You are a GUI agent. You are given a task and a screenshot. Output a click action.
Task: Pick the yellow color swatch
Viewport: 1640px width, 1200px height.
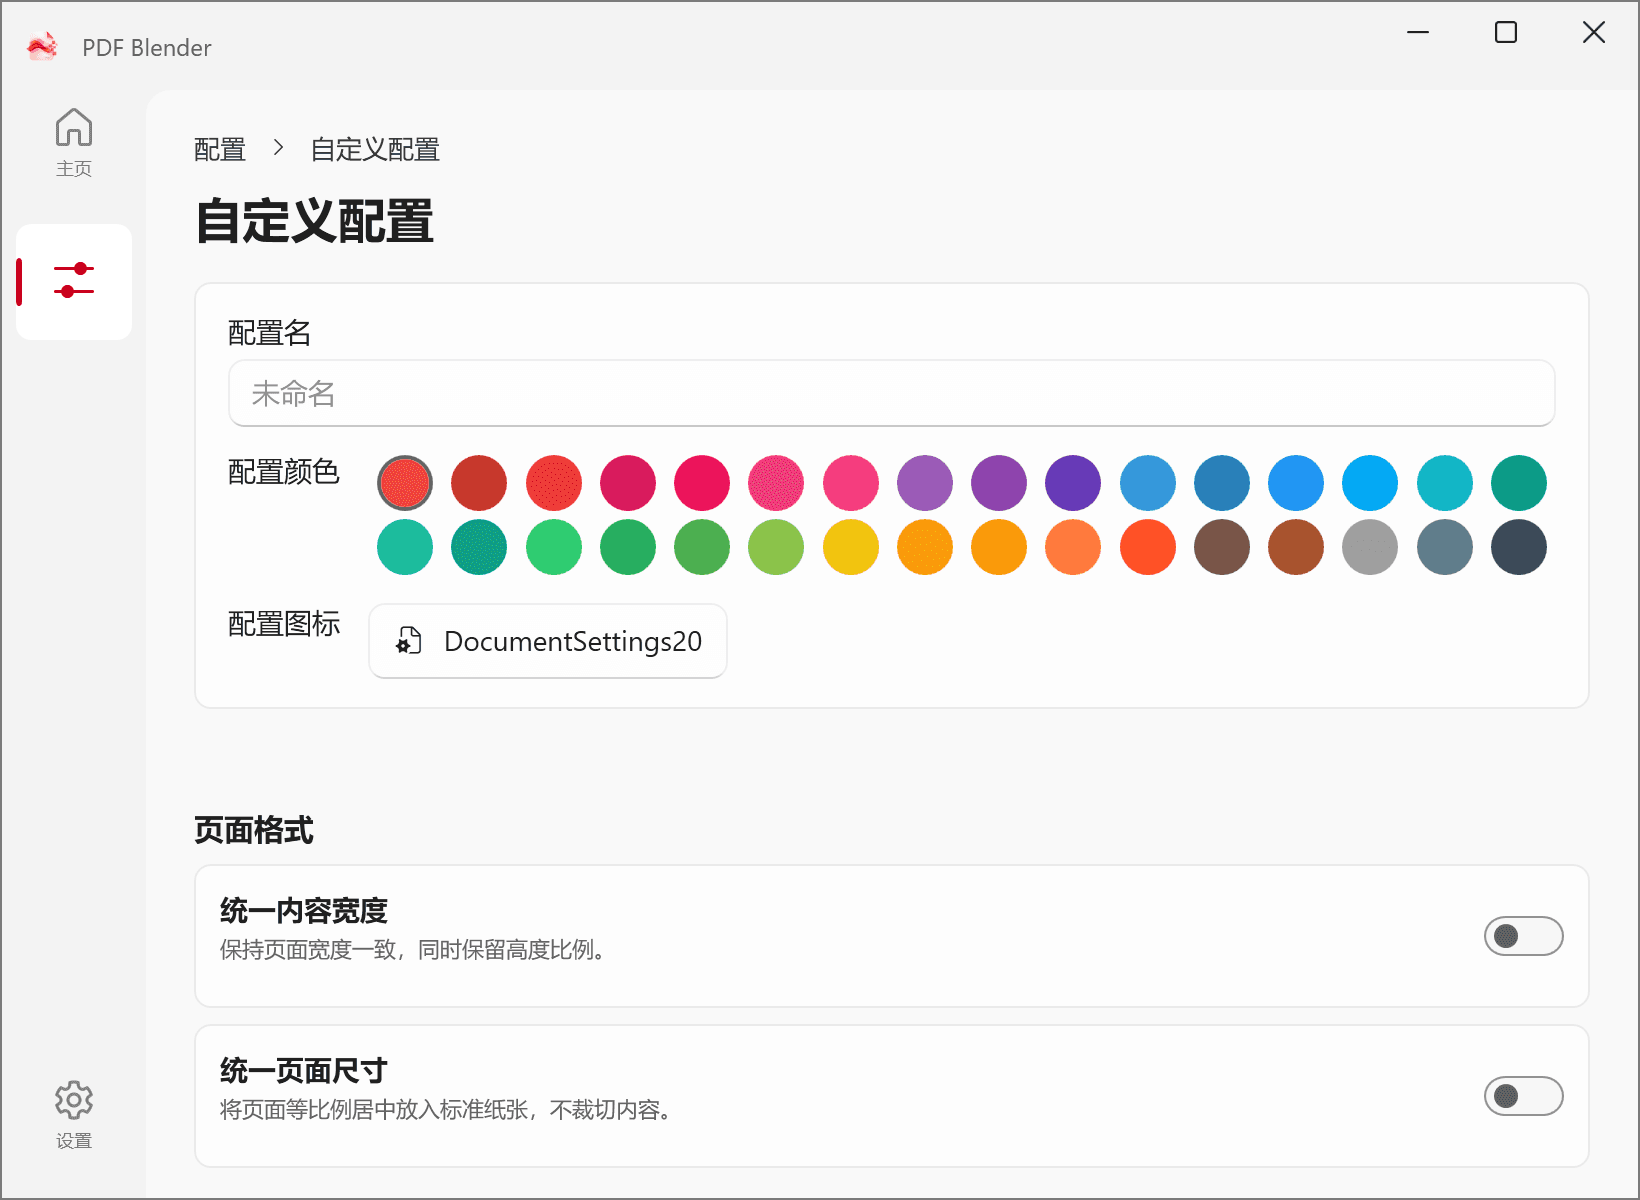851,547
